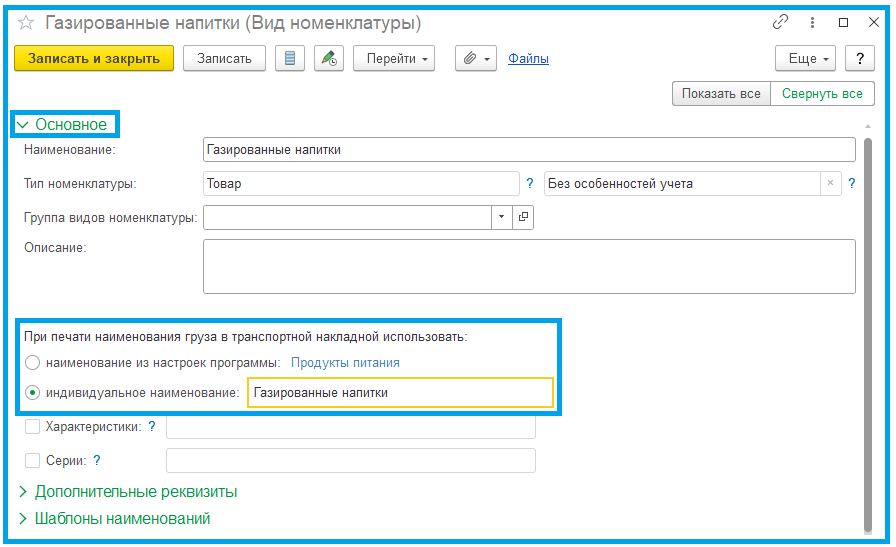This screenshot has width=896, height=547.
Task: Open help with question mark button
Action: pyautogui.click(x=860, y=59)
